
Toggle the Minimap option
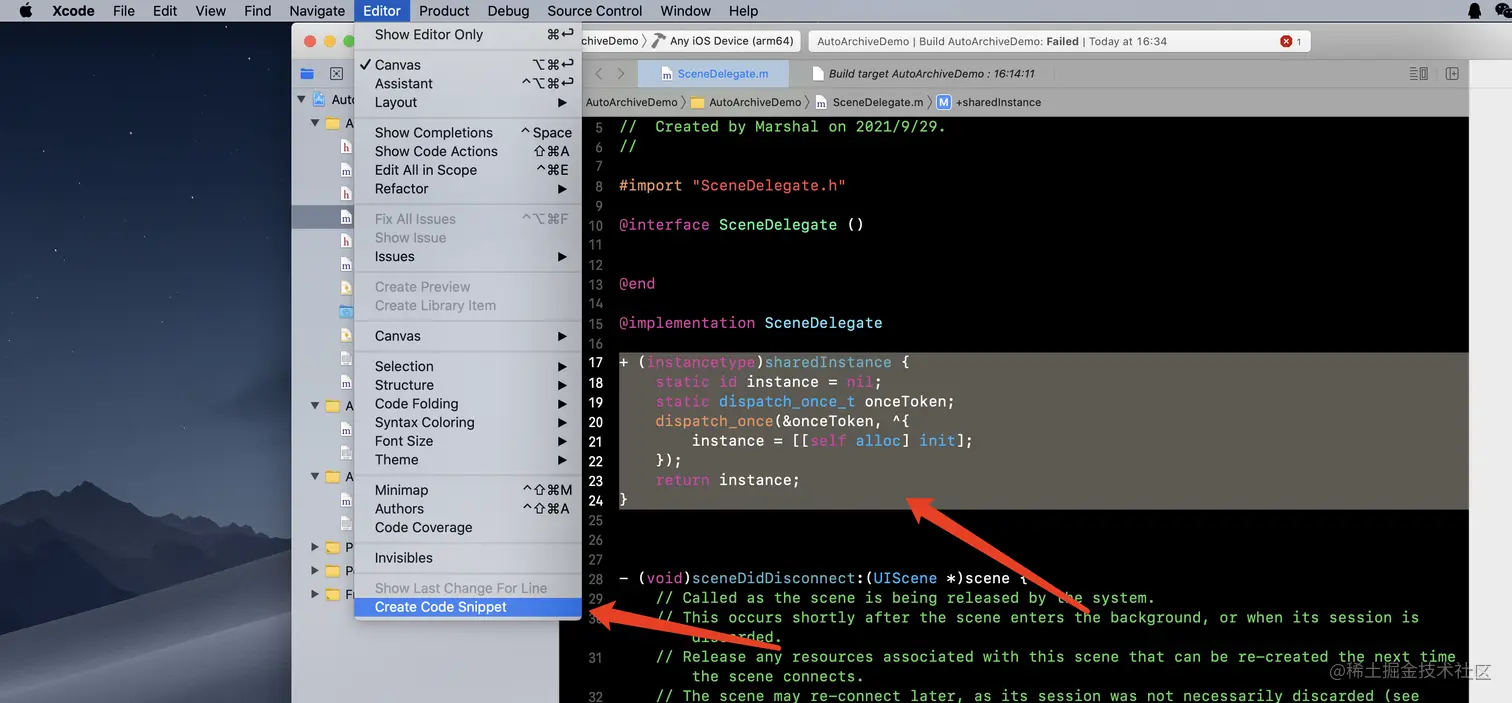pyautogui.click(x=468, y=491)
